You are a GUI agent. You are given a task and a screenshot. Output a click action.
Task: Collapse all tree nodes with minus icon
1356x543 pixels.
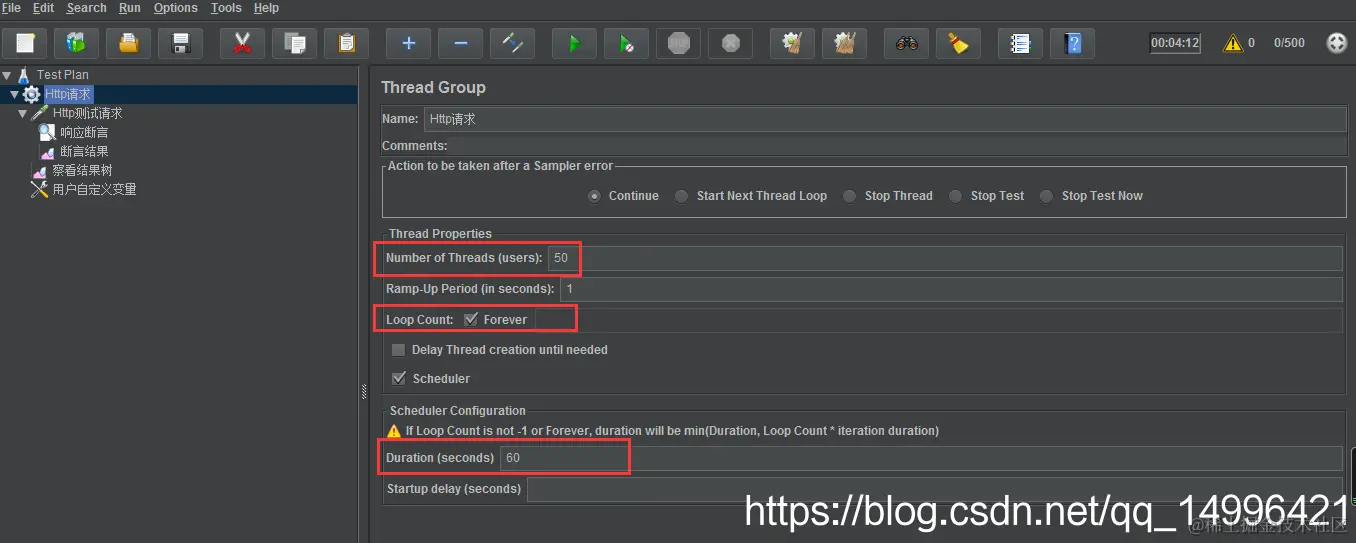click(460, 43)
